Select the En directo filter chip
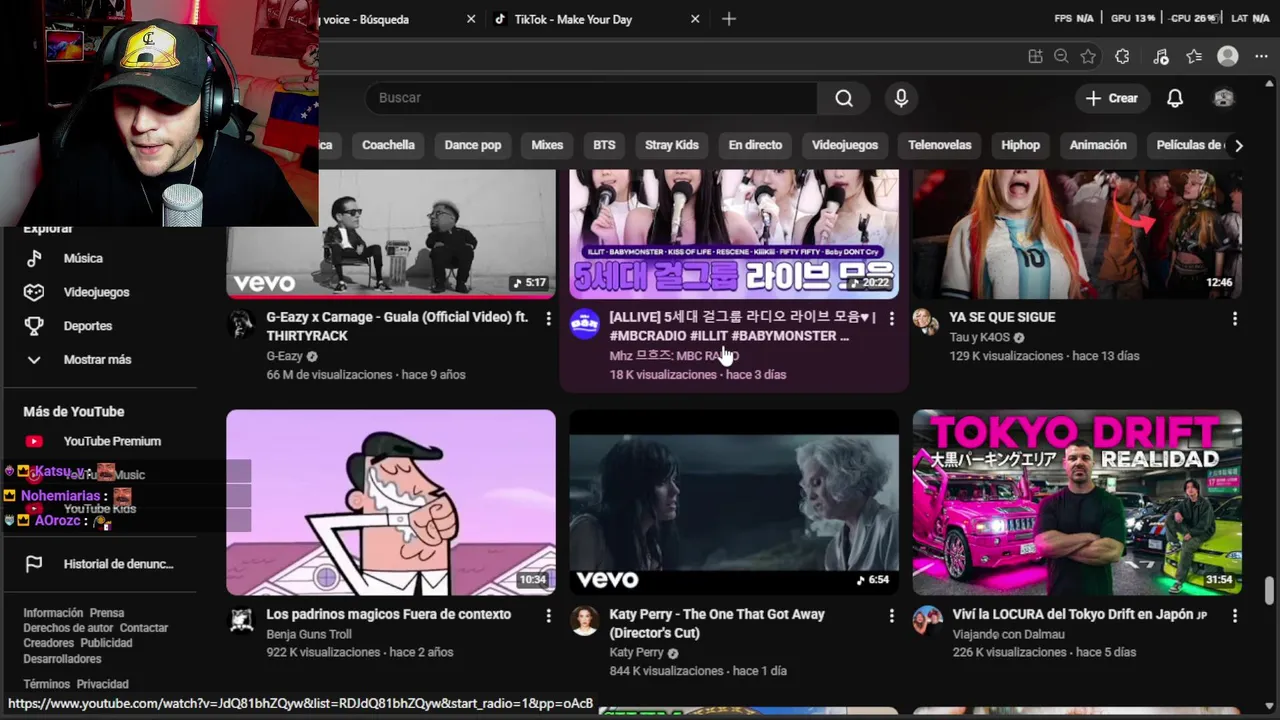1280x720 pixels. [x=755, y=145]
